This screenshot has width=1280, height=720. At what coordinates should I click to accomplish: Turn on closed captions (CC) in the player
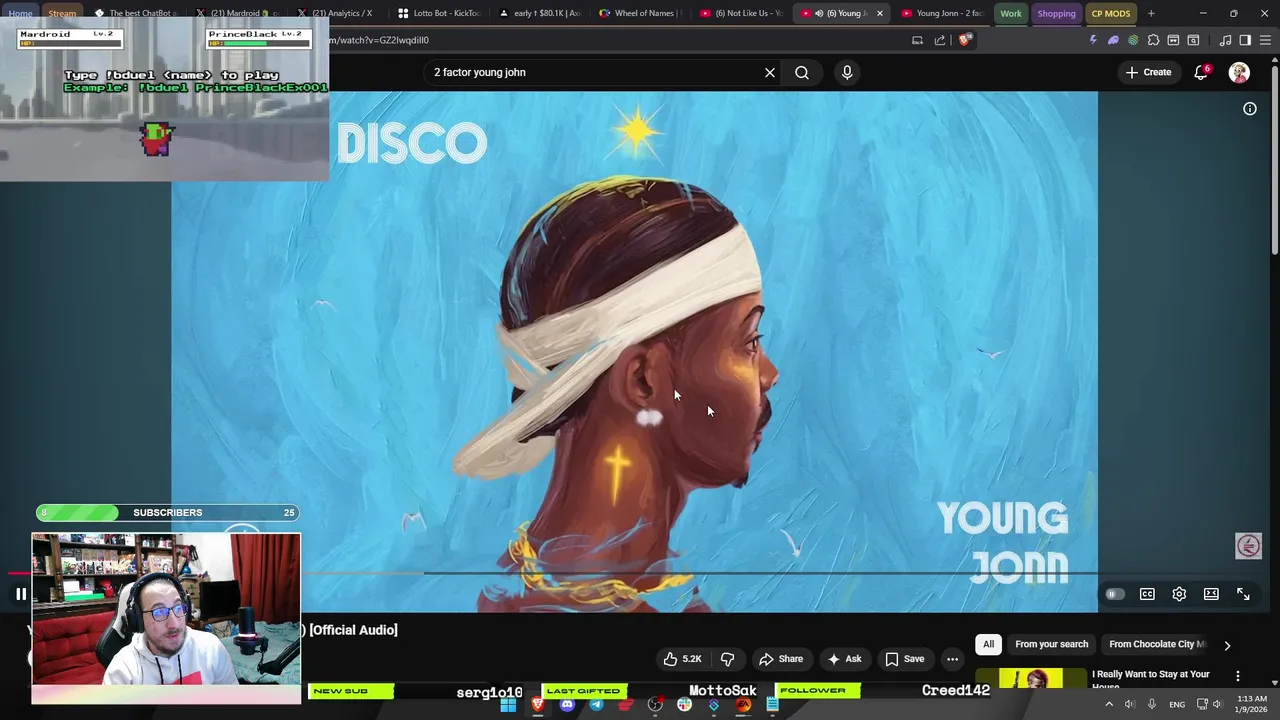1147,594
